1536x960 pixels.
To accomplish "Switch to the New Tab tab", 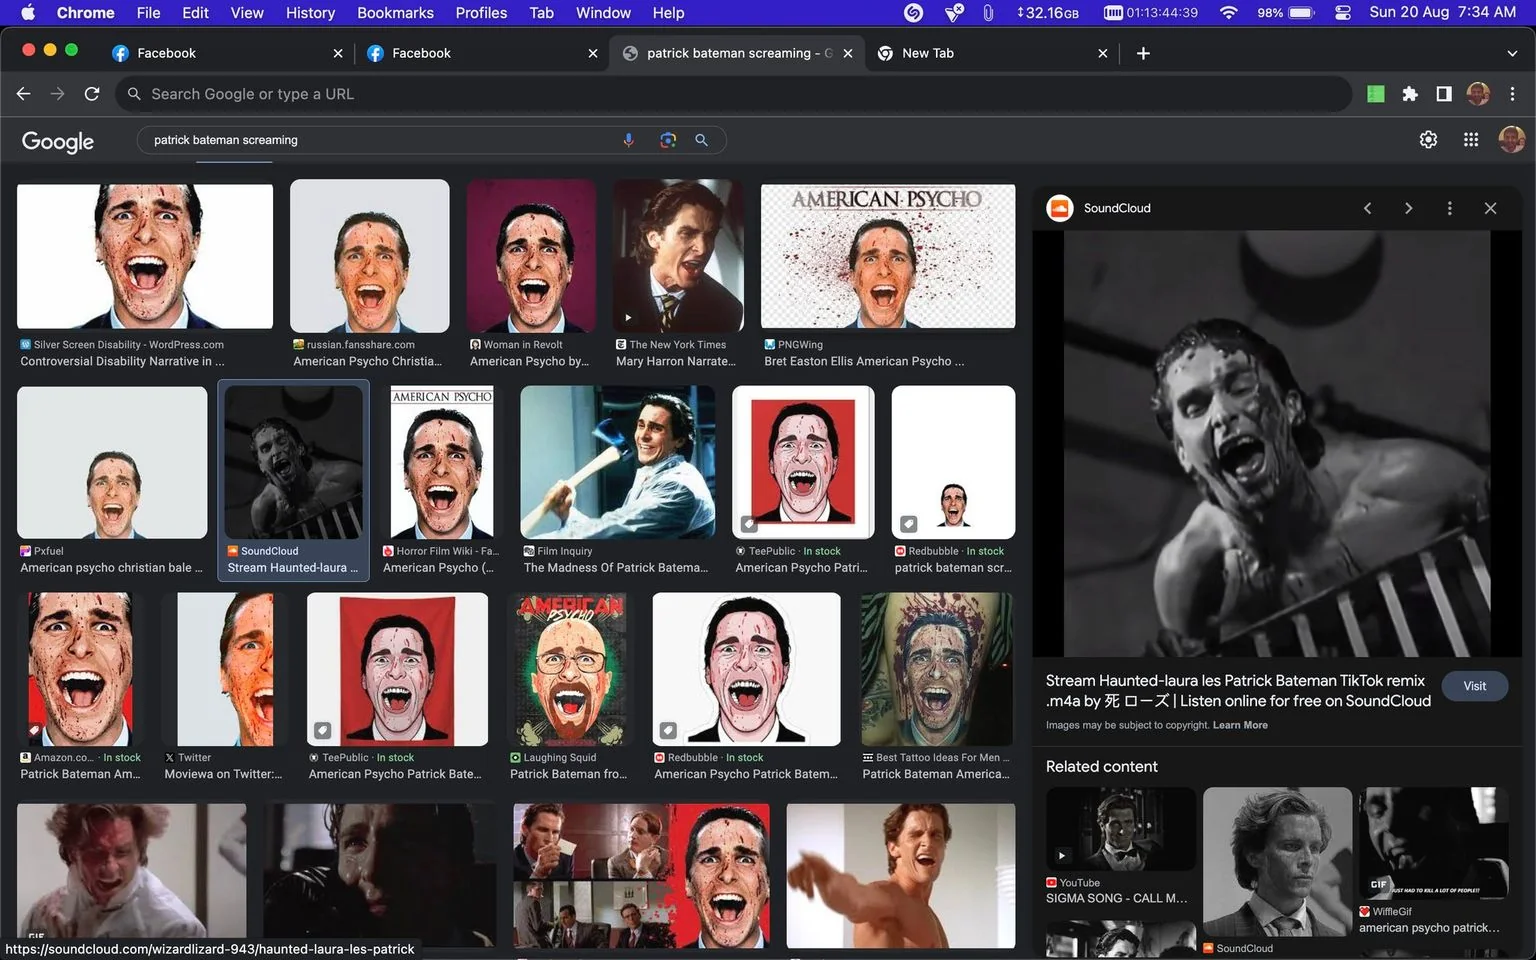I will click(x=992, y=53).
